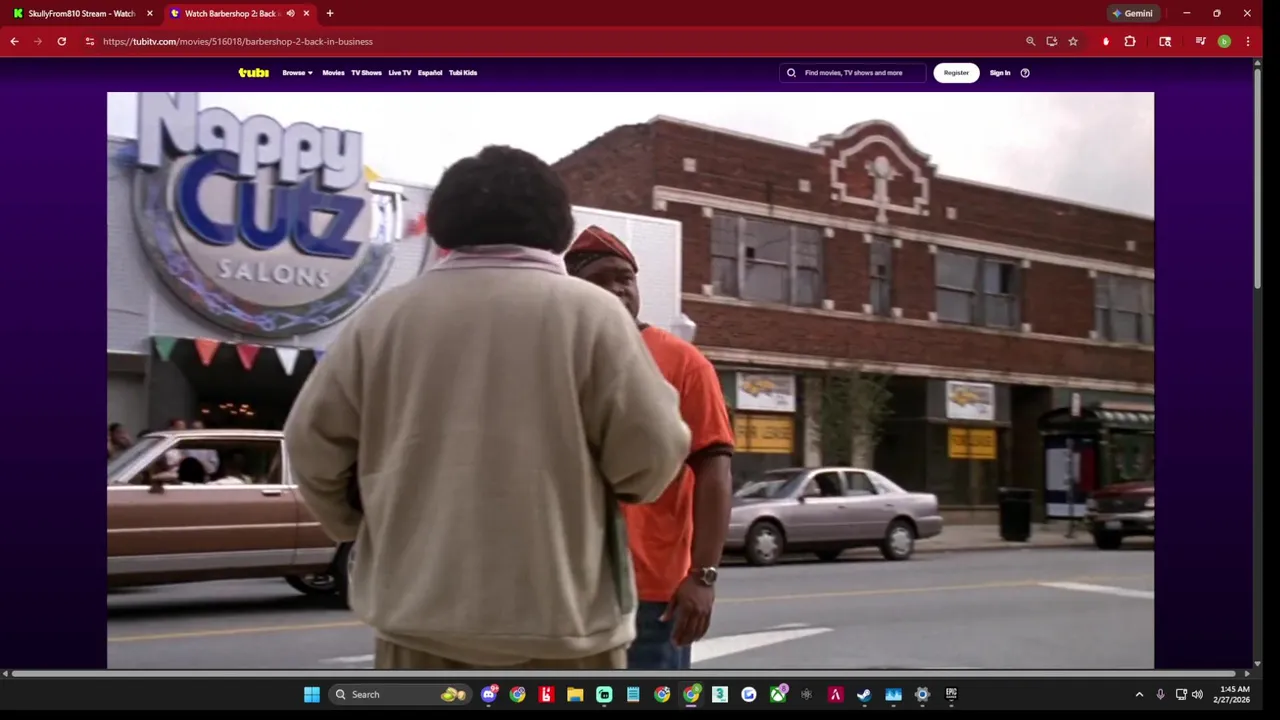
Task: Open the Chrome three-dot menu
Action: [x=1247, y=41]
